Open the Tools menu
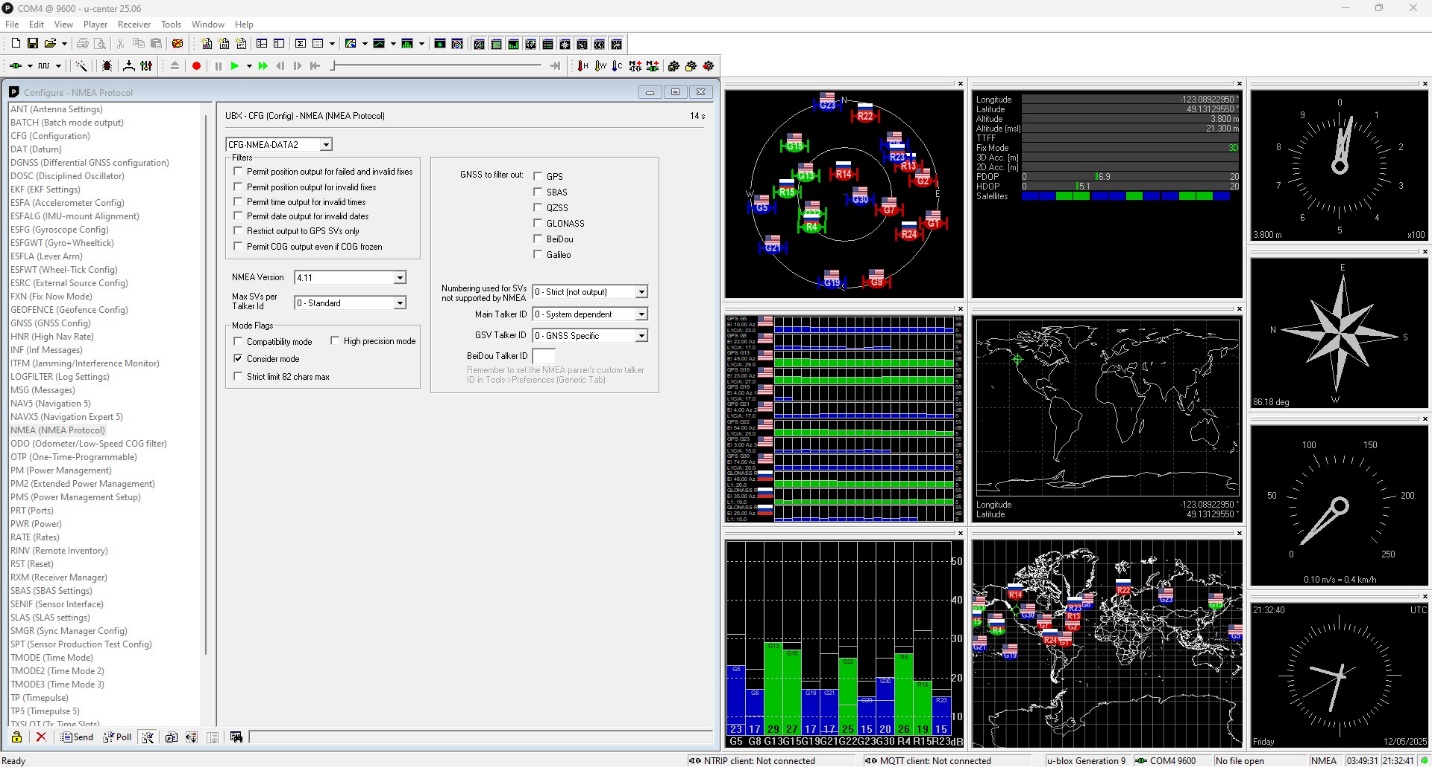This screenshot has width=1432, height=767. point(171,24)
